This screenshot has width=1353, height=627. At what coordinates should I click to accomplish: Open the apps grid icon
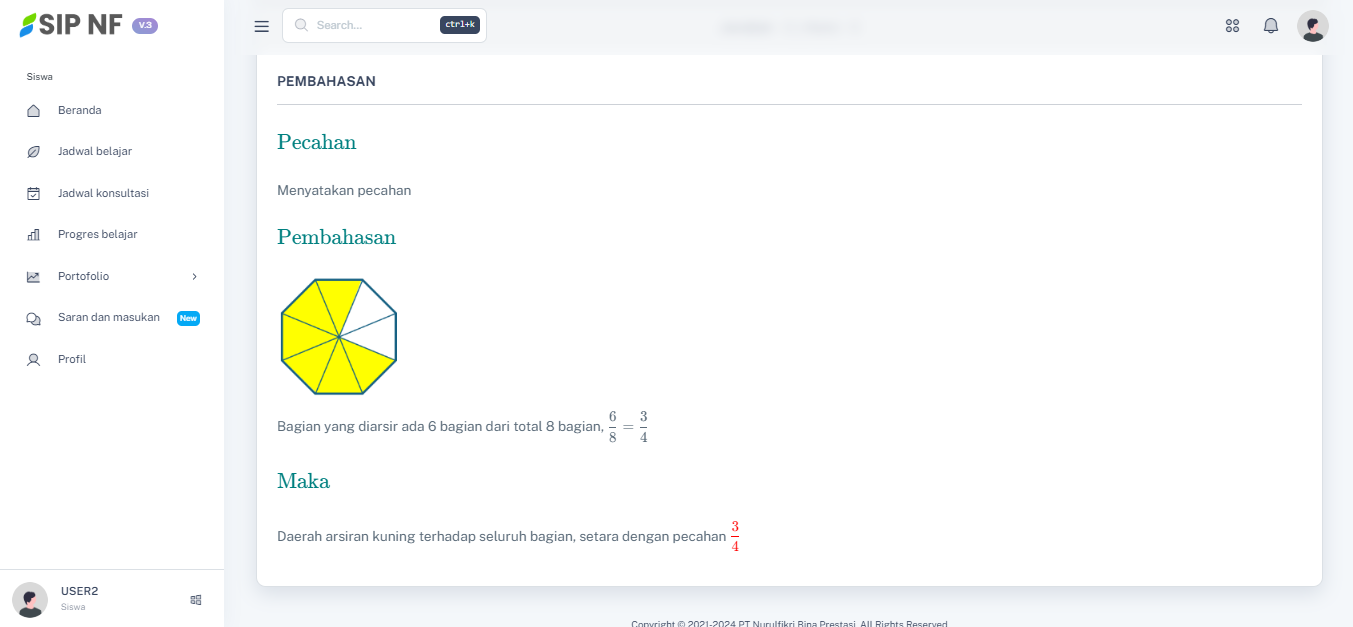pyautogui.click(x=1232, y=26)
